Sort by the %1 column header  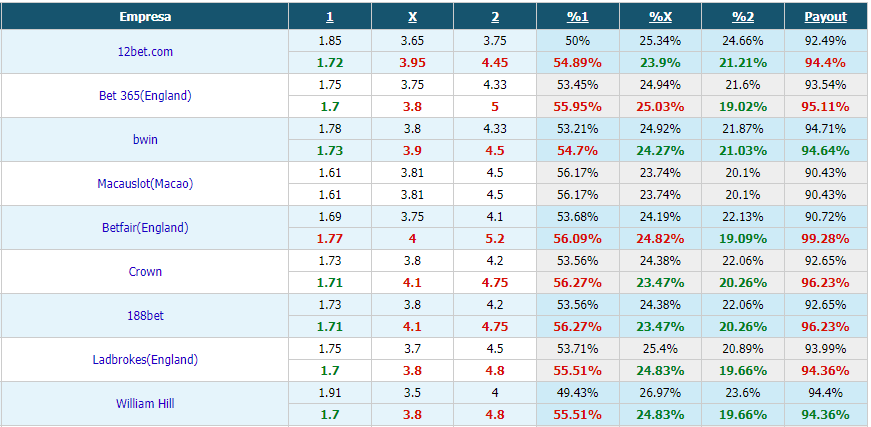click(577, 17)
